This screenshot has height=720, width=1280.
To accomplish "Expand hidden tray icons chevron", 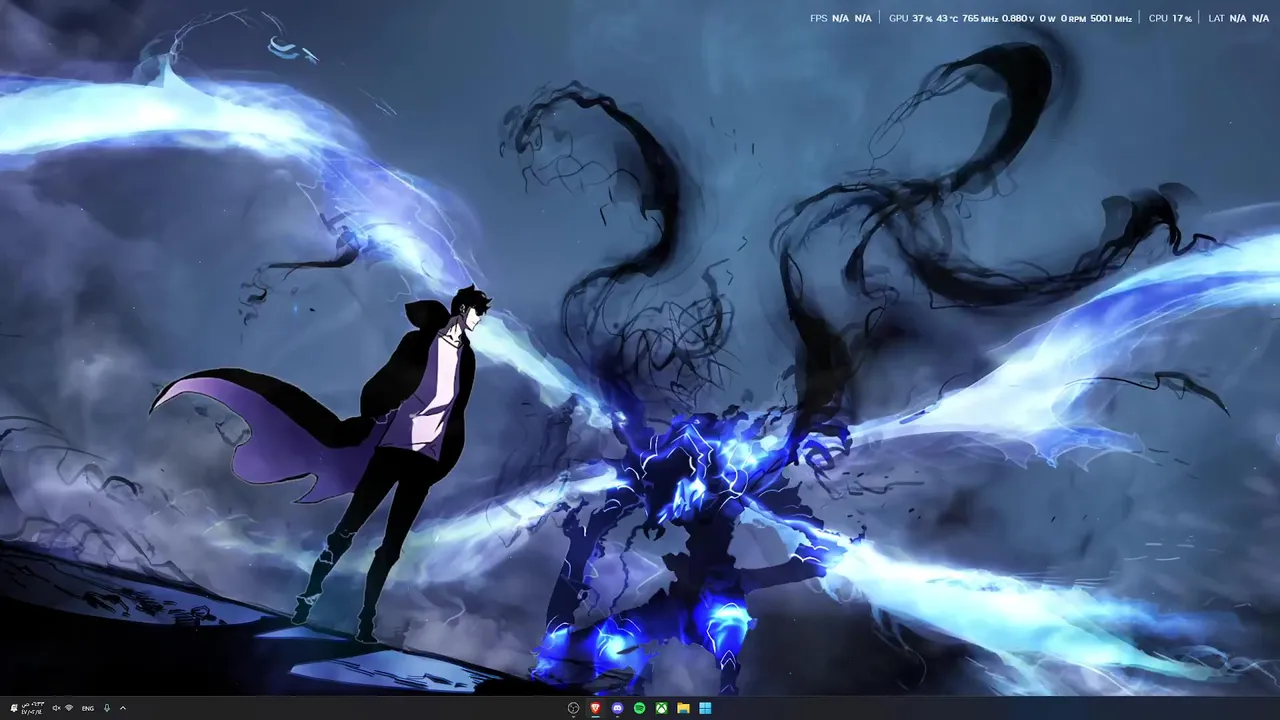I will [x=123, y=708].
